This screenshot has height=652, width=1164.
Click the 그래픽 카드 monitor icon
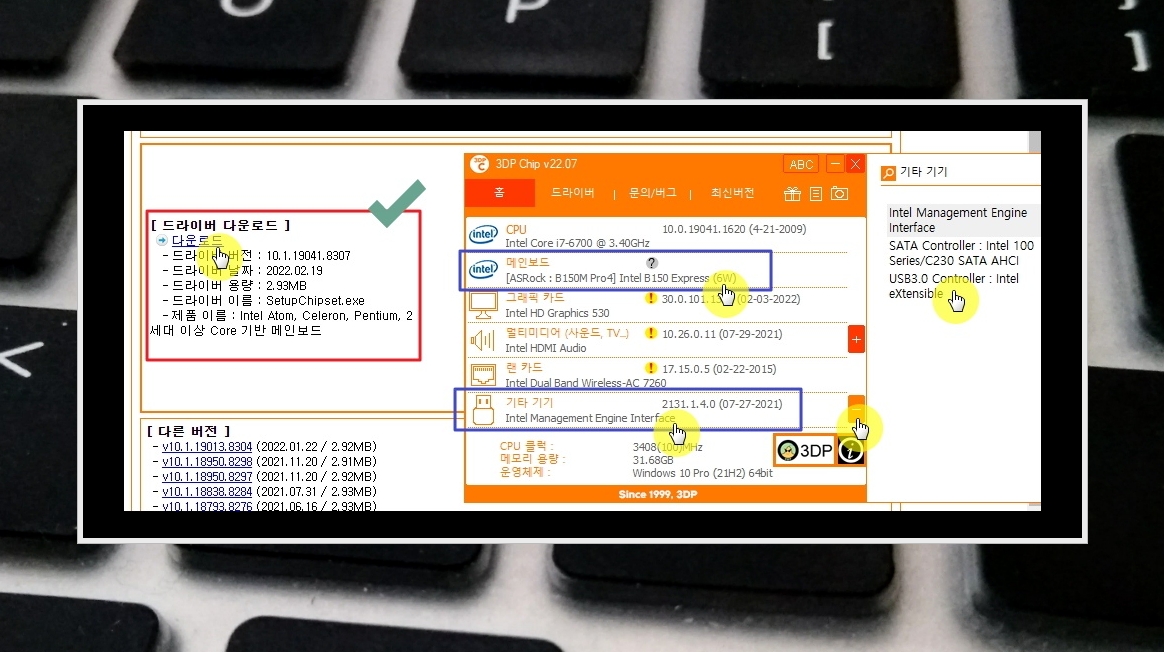(483, 304)
